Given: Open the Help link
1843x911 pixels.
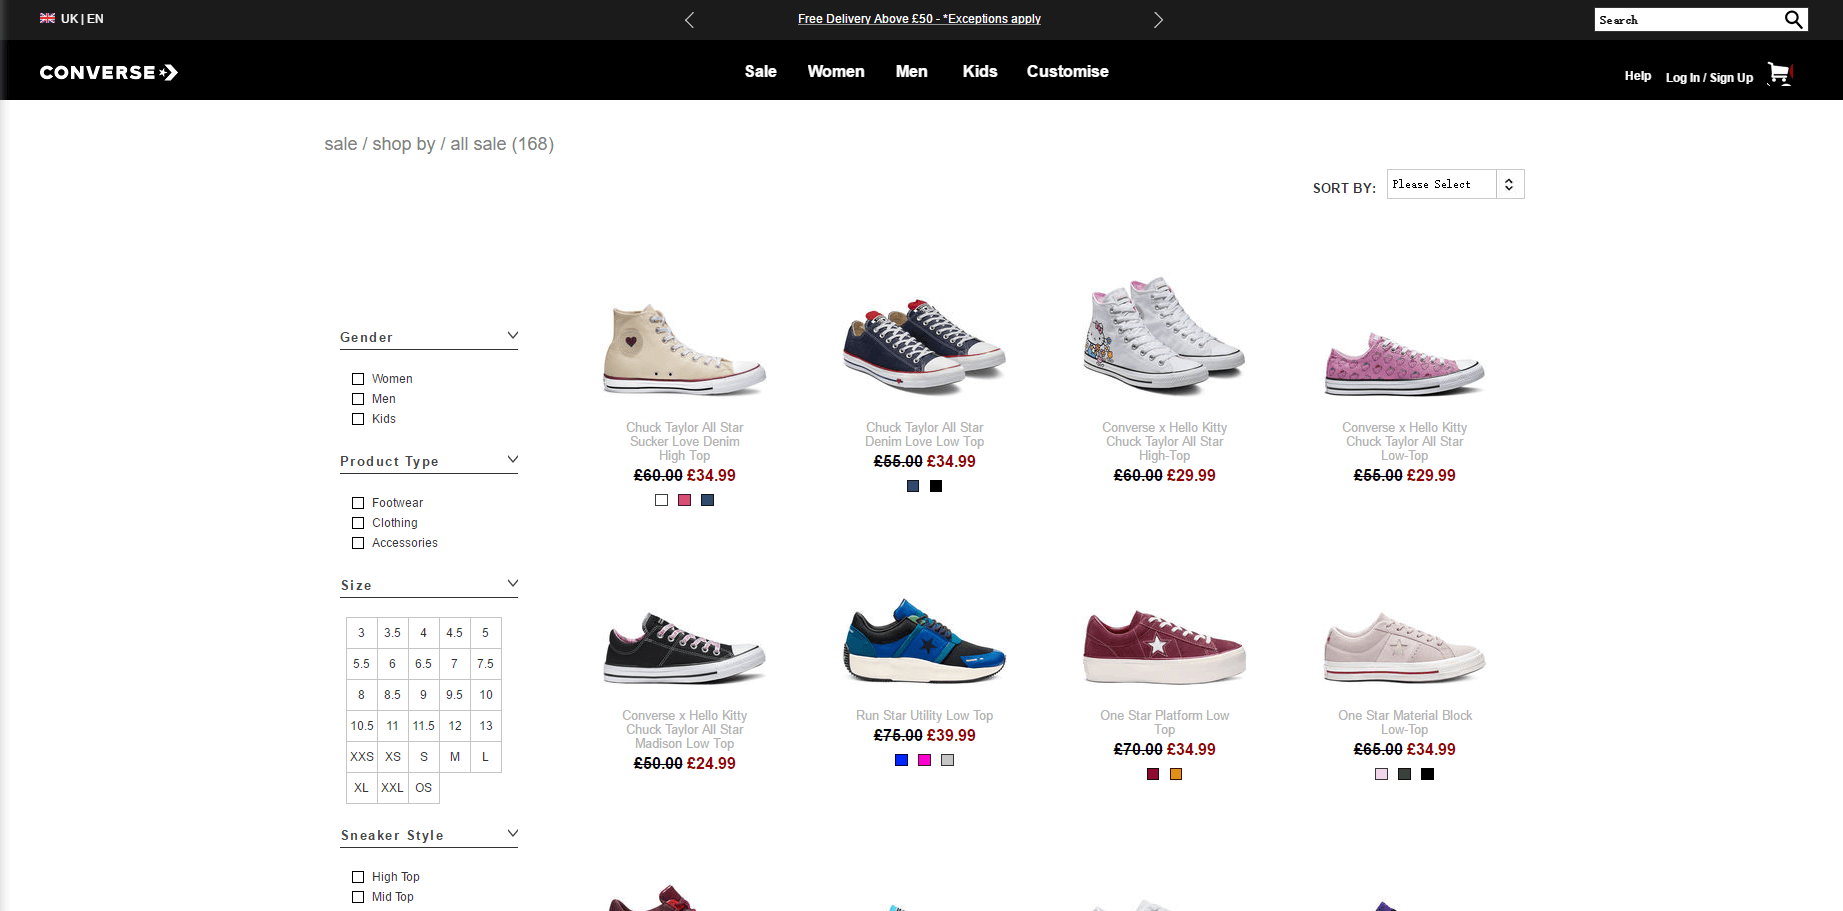Looking at the screenshot, I should 1638,76.
